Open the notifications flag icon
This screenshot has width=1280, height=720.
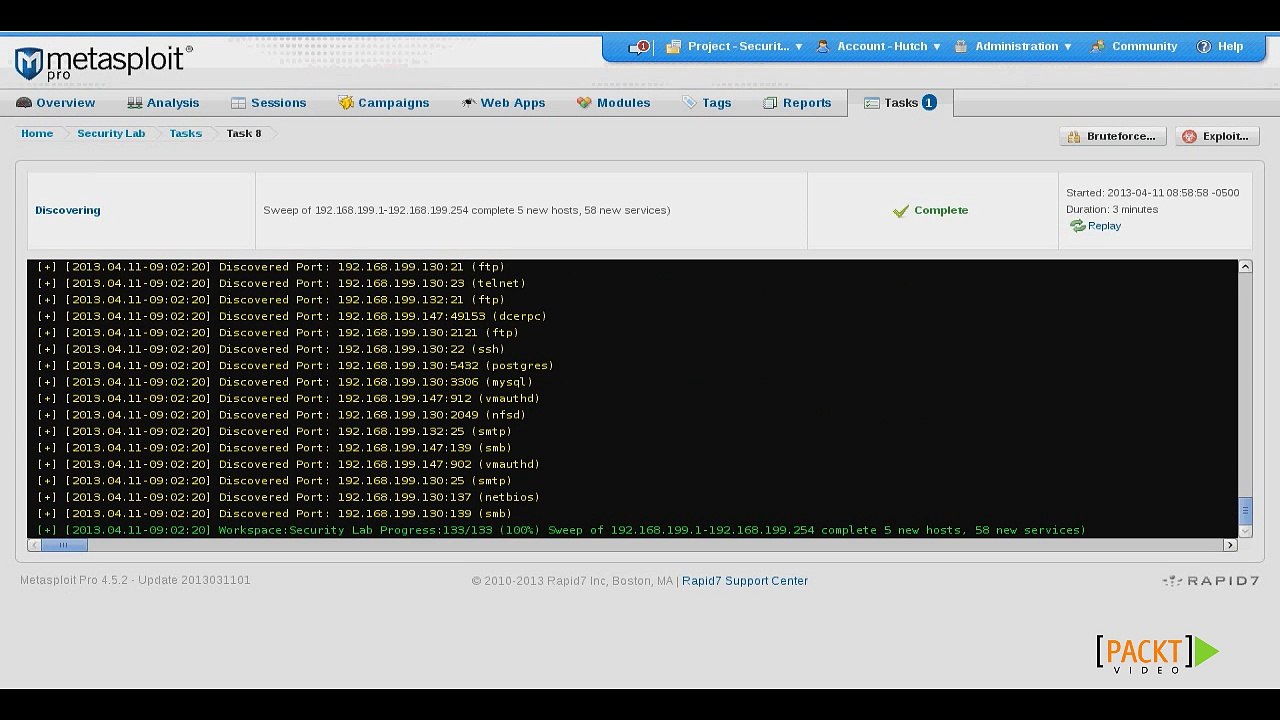tap(639, 47)
